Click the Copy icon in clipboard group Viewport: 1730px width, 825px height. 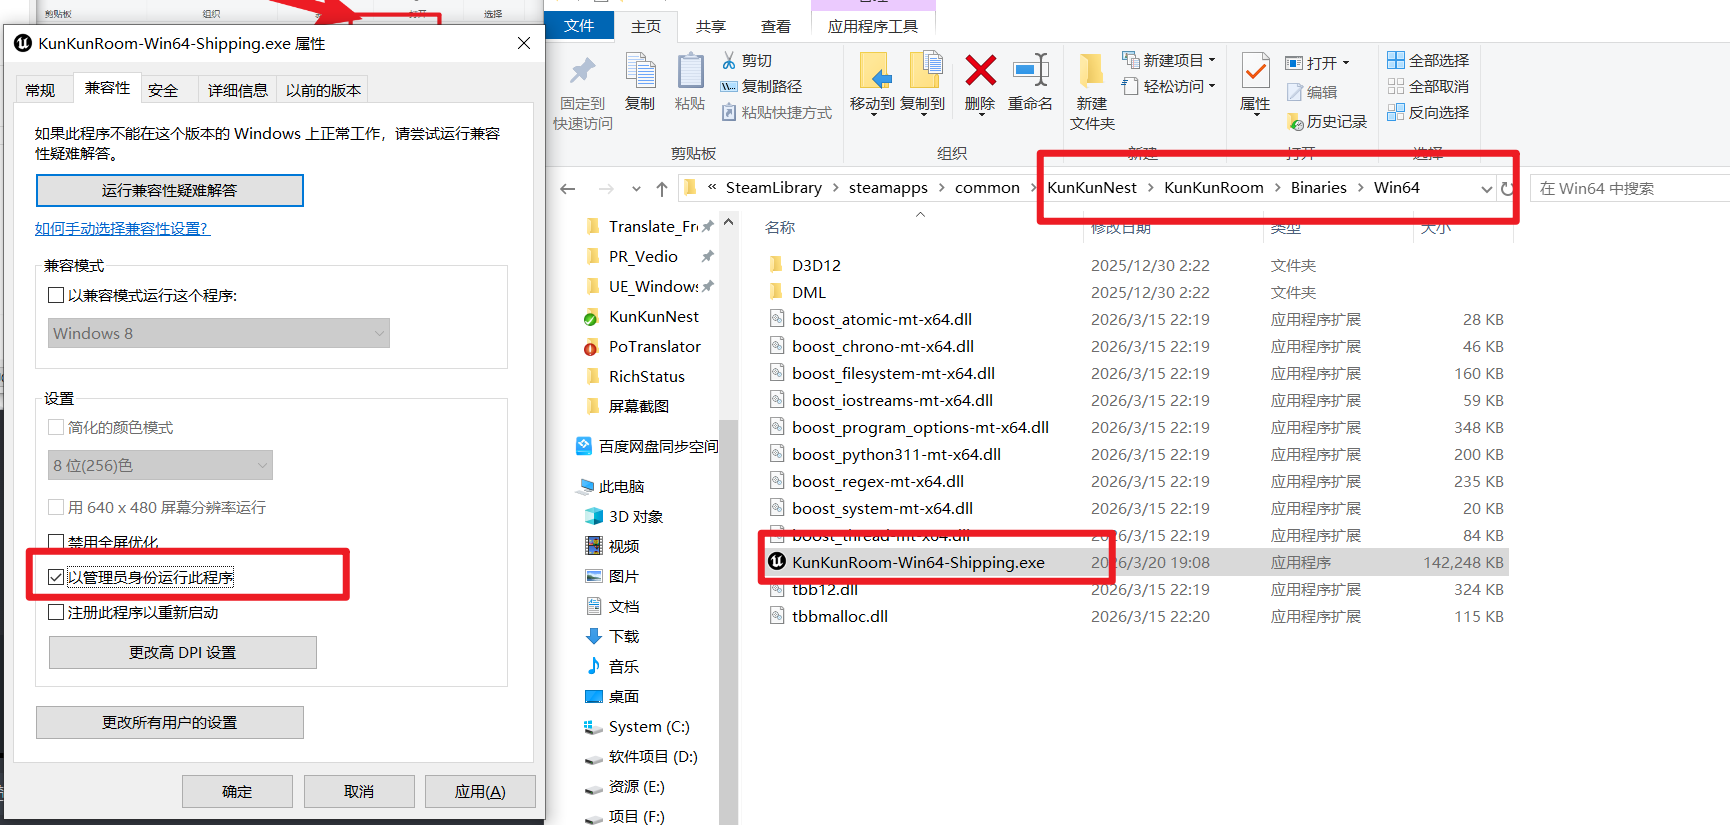640,71
